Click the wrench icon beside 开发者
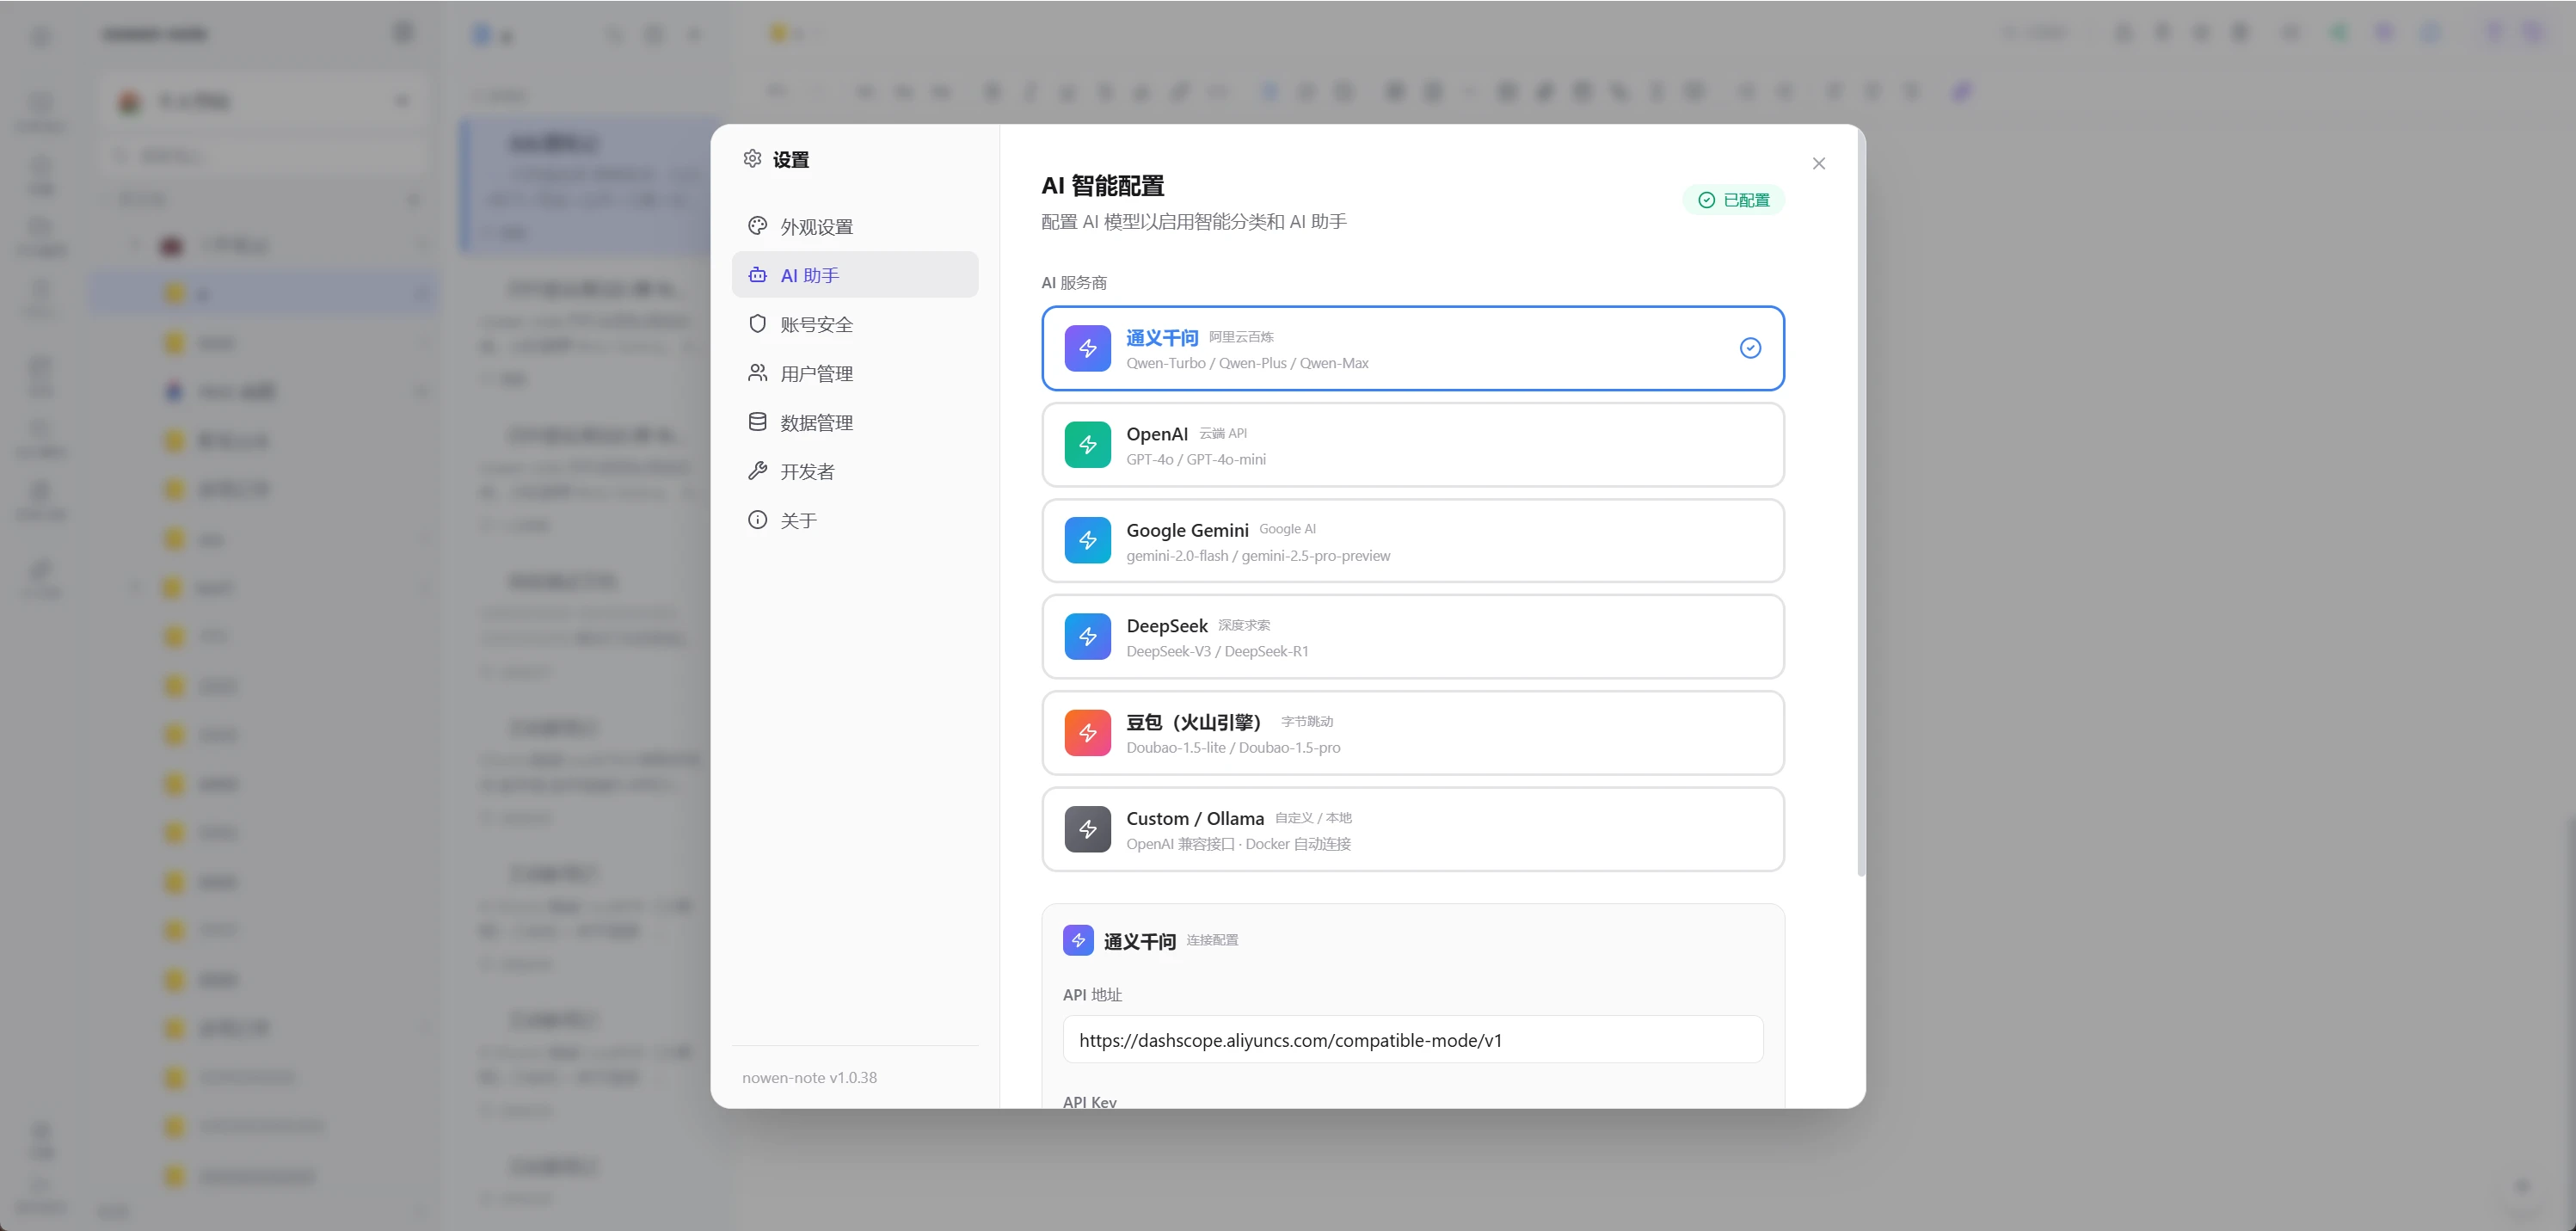Screen dimensions: 2576x1231 coord(757,471)
